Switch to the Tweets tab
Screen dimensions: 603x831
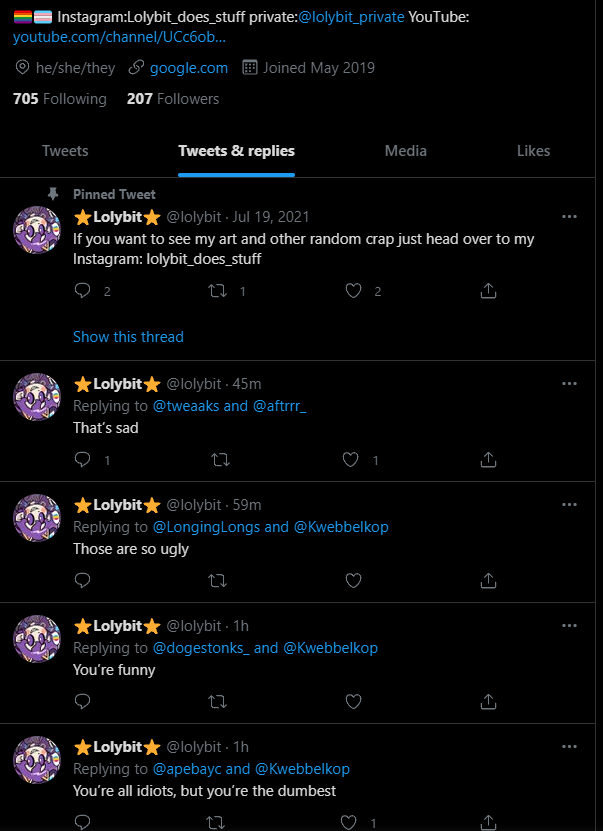coord(65,151)
